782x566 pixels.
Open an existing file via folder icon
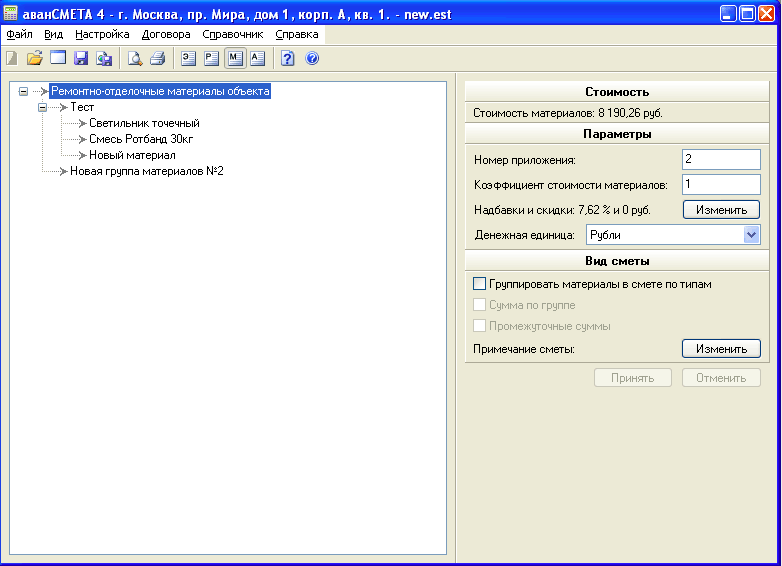coord(34,58)
